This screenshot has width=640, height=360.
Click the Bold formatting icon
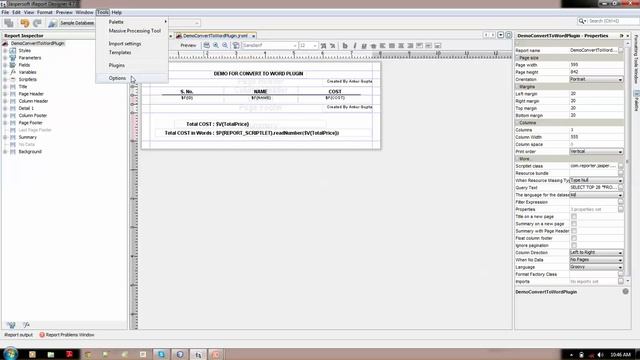pos(345,46)
